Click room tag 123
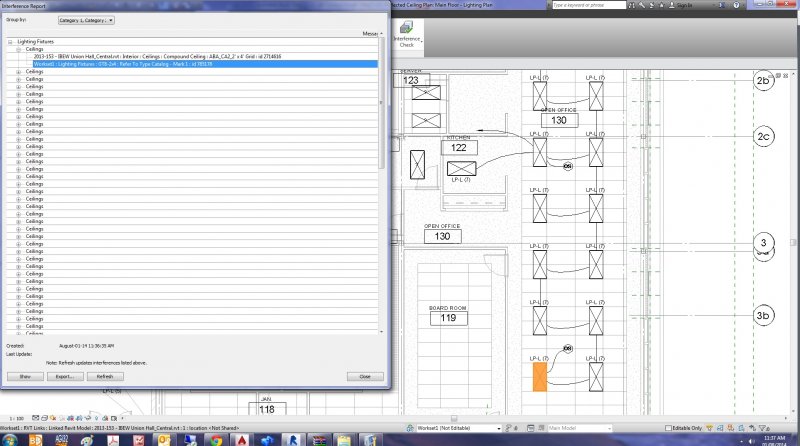This screenshot has width=800, height=446. [411, 80]
